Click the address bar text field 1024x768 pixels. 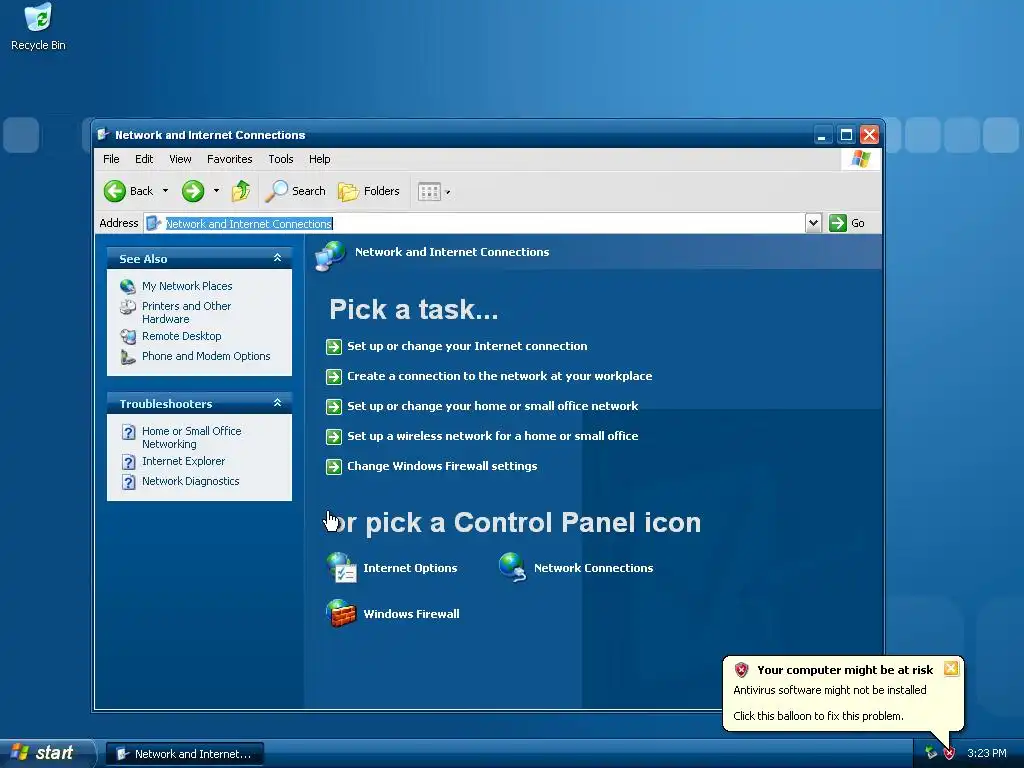pos(475,223)
